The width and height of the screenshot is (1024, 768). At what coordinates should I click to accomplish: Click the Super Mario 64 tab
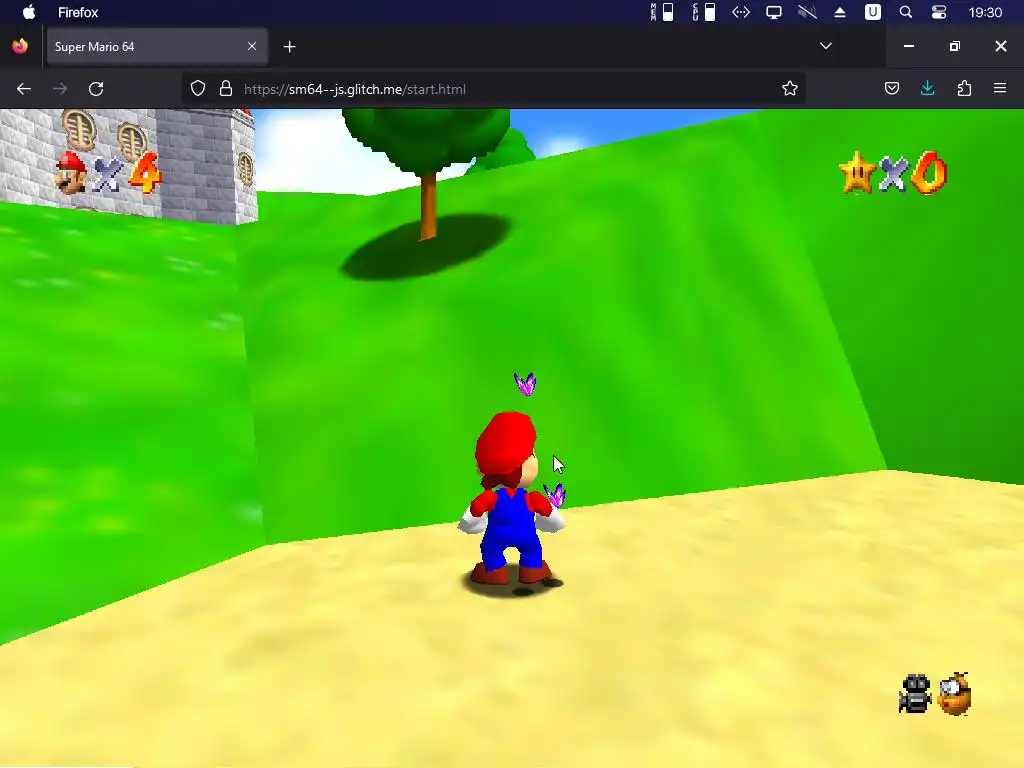tap(157, 46)
